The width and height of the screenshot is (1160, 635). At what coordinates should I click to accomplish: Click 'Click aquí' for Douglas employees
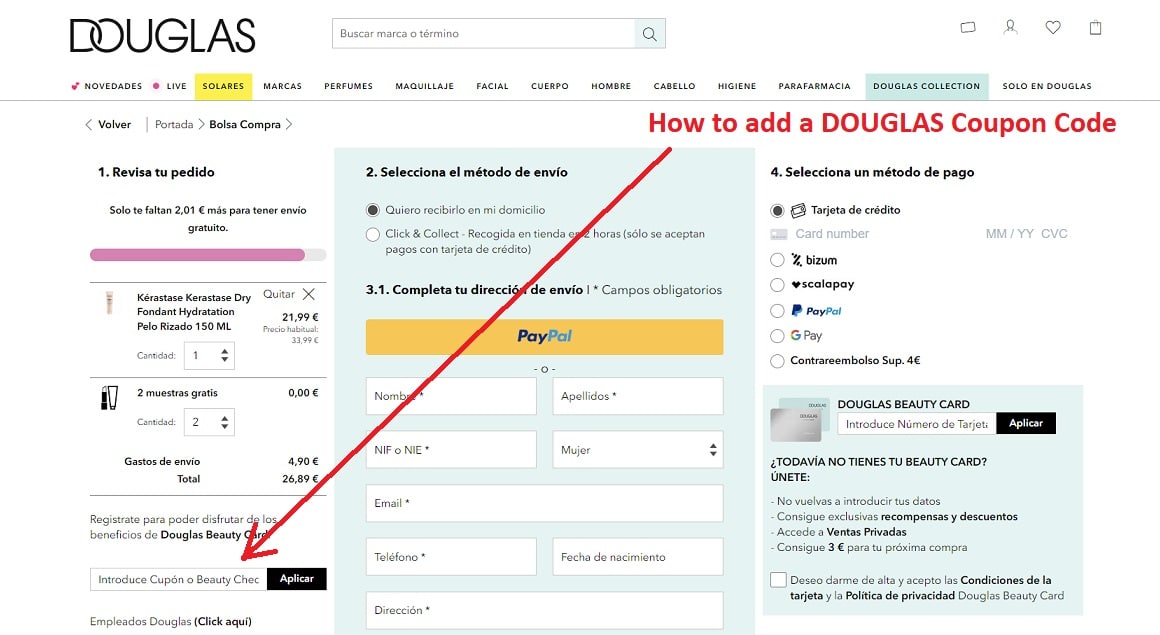(x=223, y=621)
